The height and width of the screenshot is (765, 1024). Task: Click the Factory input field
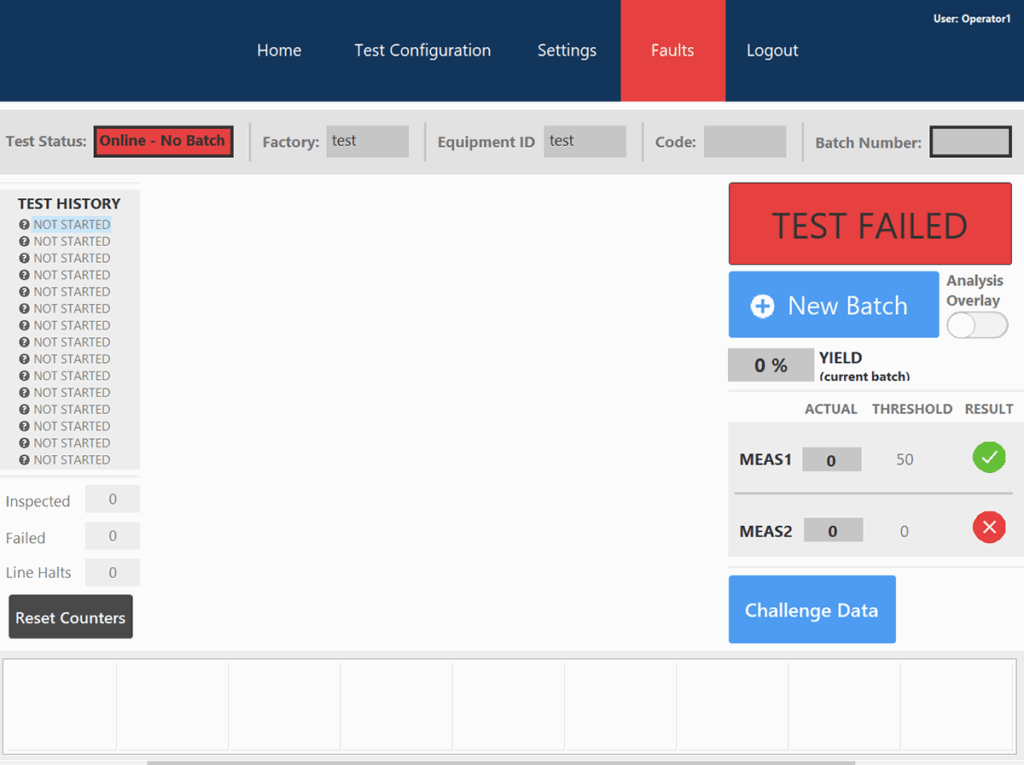tap(367, 142)
